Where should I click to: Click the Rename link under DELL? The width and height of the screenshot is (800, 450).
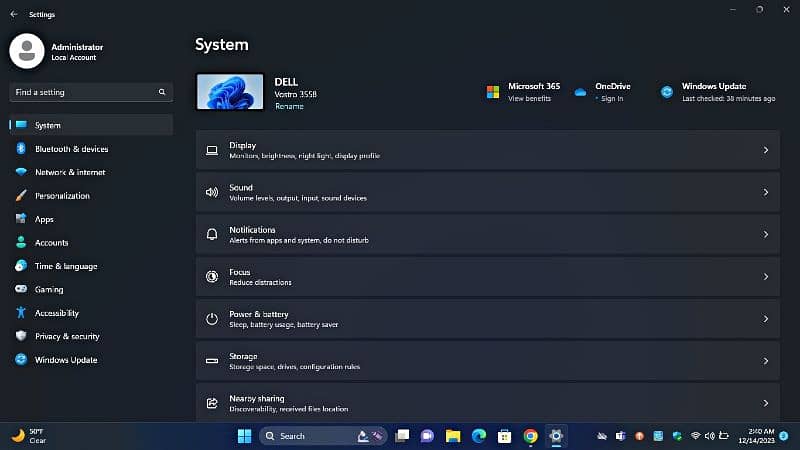coord(289,106)
